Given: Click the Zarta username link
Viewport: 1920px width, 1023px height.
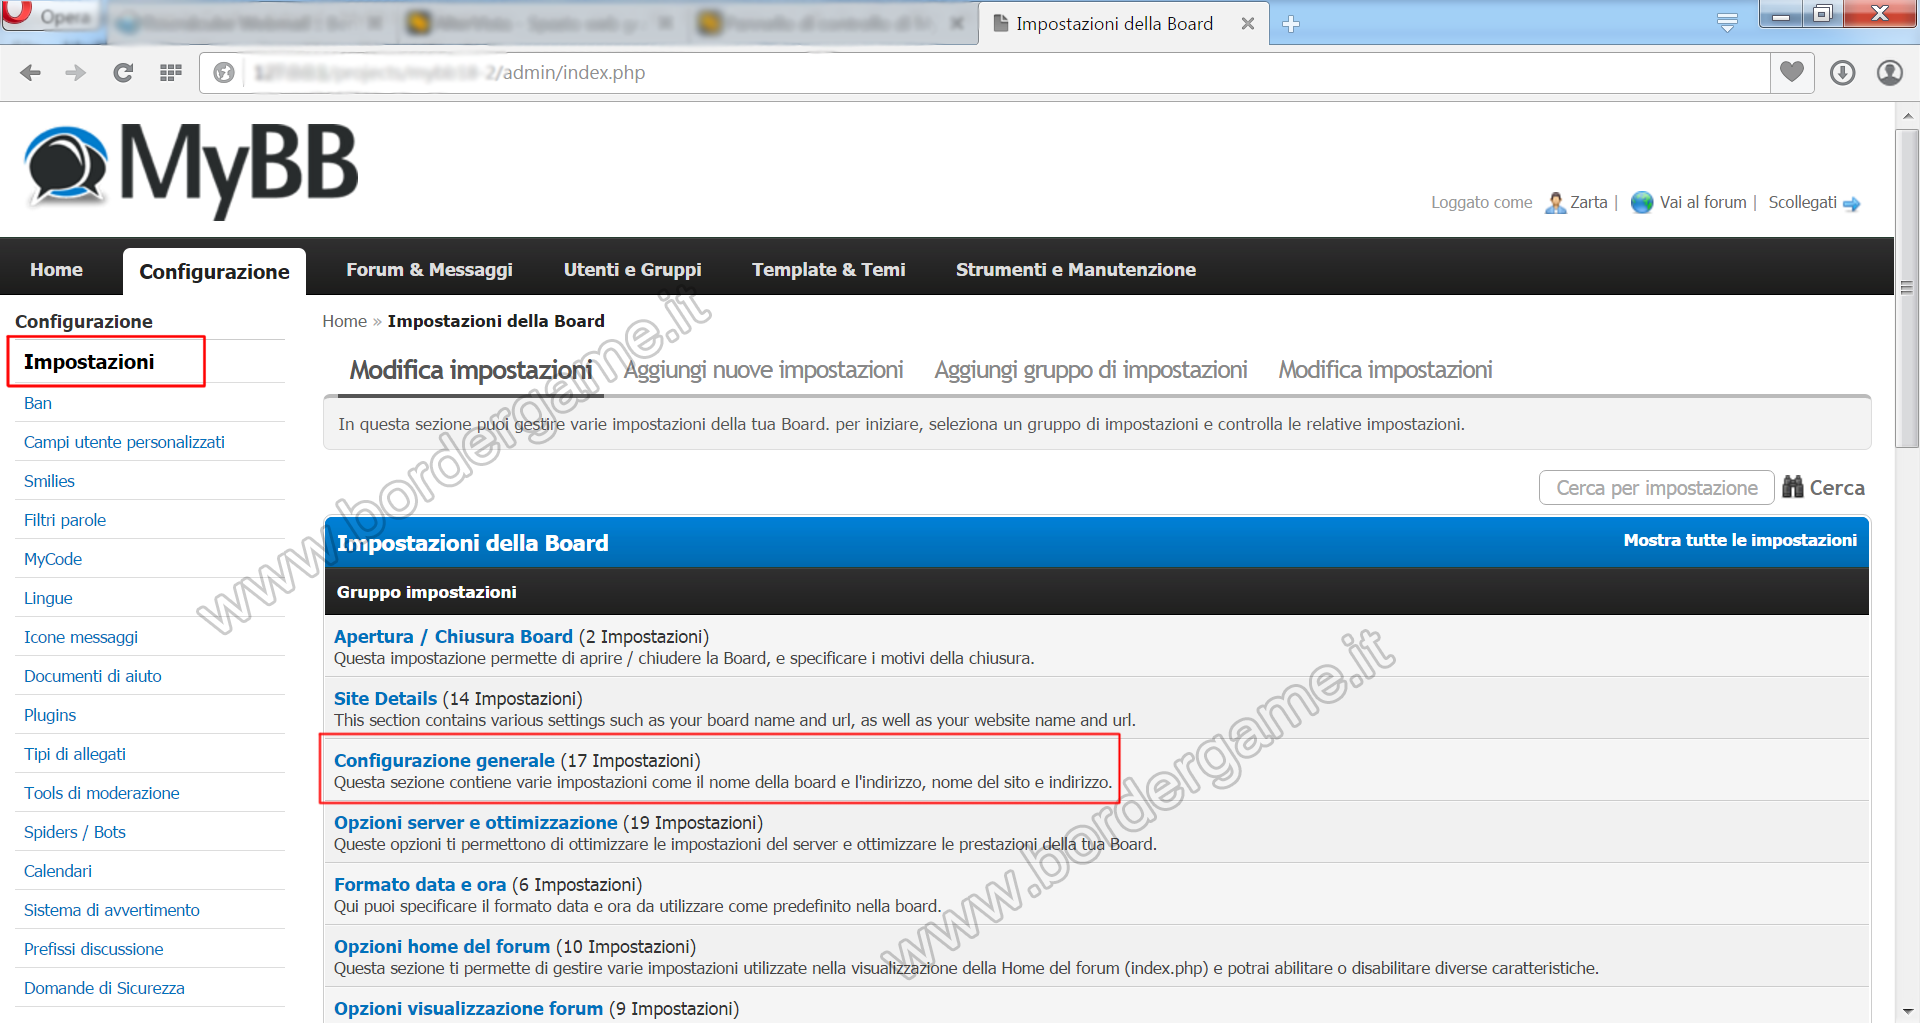Looking at the screenshot, I should tap(1588, 202).
